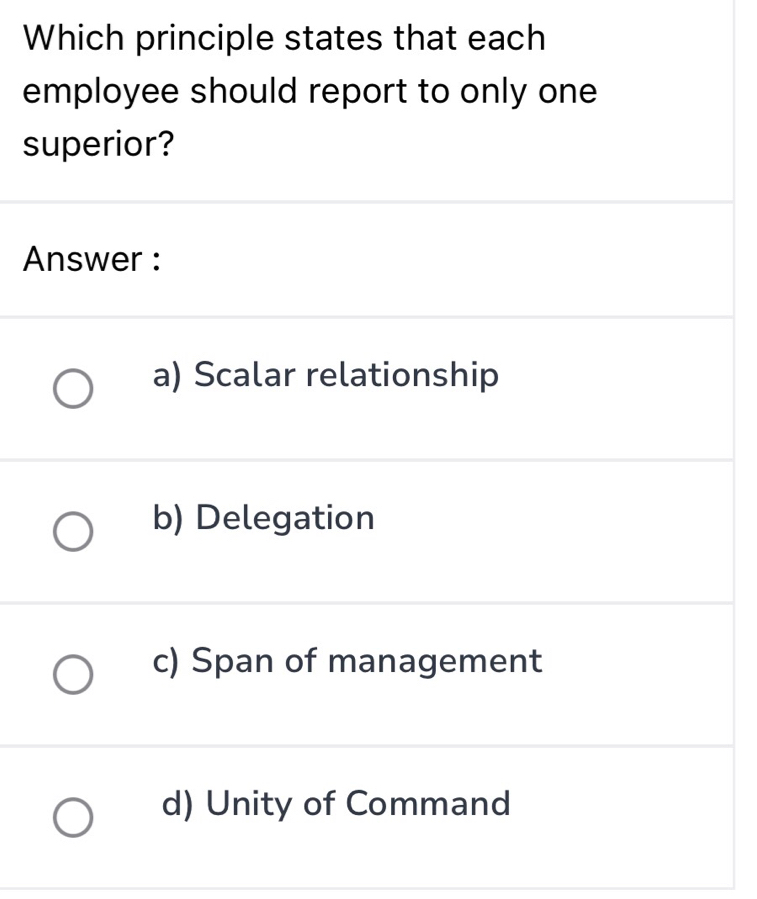The width and height of the screenshot is (757, 899).
Task: Click the text 'd) Unity of Command'
Action: [x=336, y=804]
